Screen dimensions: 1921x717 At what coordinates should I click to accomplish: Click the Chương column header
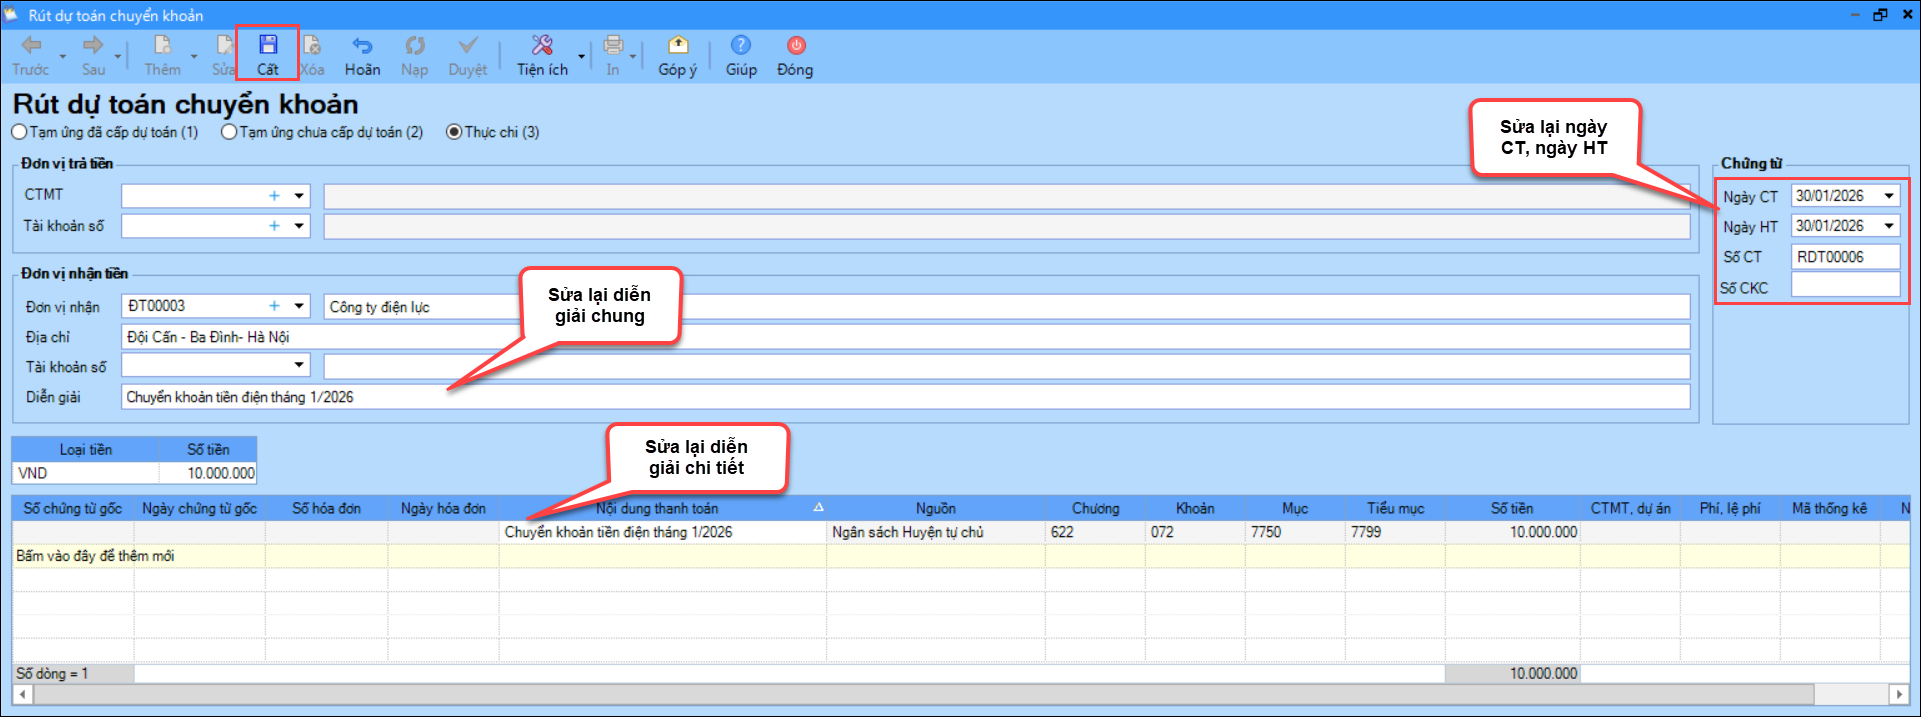point(1096,508)
